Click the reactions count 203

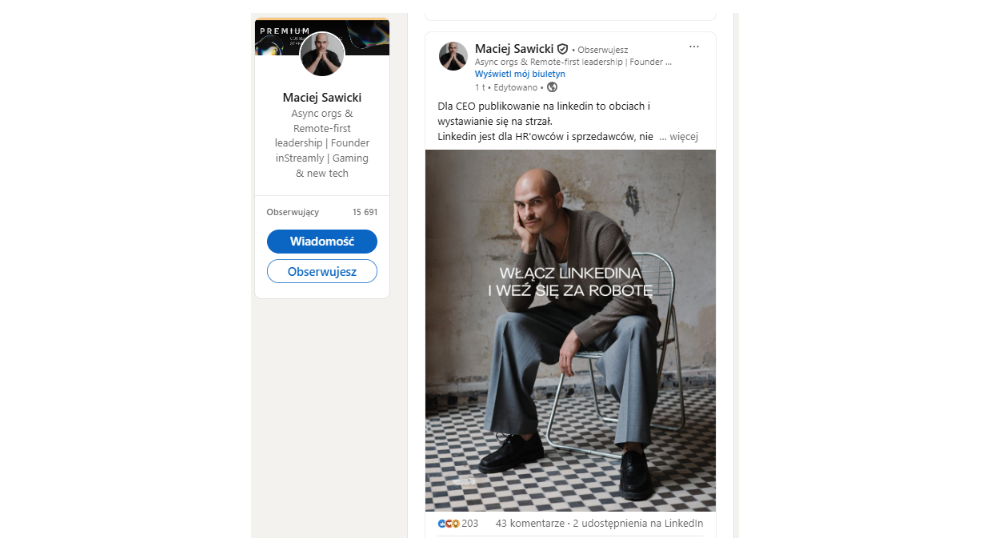(x=470, y=523)
